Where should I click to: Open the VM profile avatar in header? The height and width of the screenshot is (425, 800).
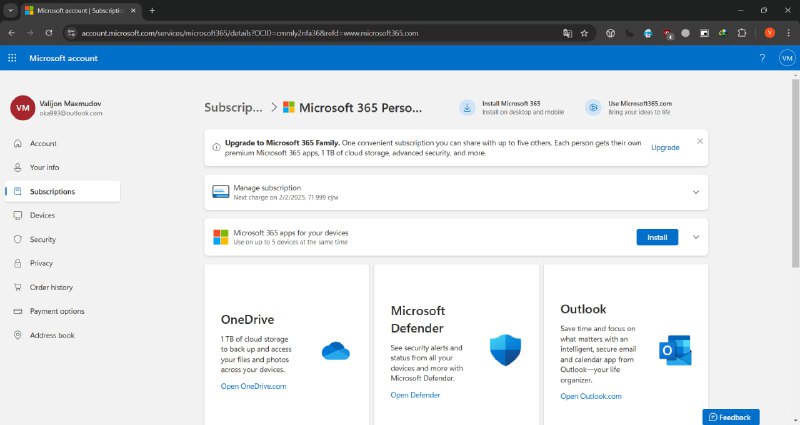point(787,58)
